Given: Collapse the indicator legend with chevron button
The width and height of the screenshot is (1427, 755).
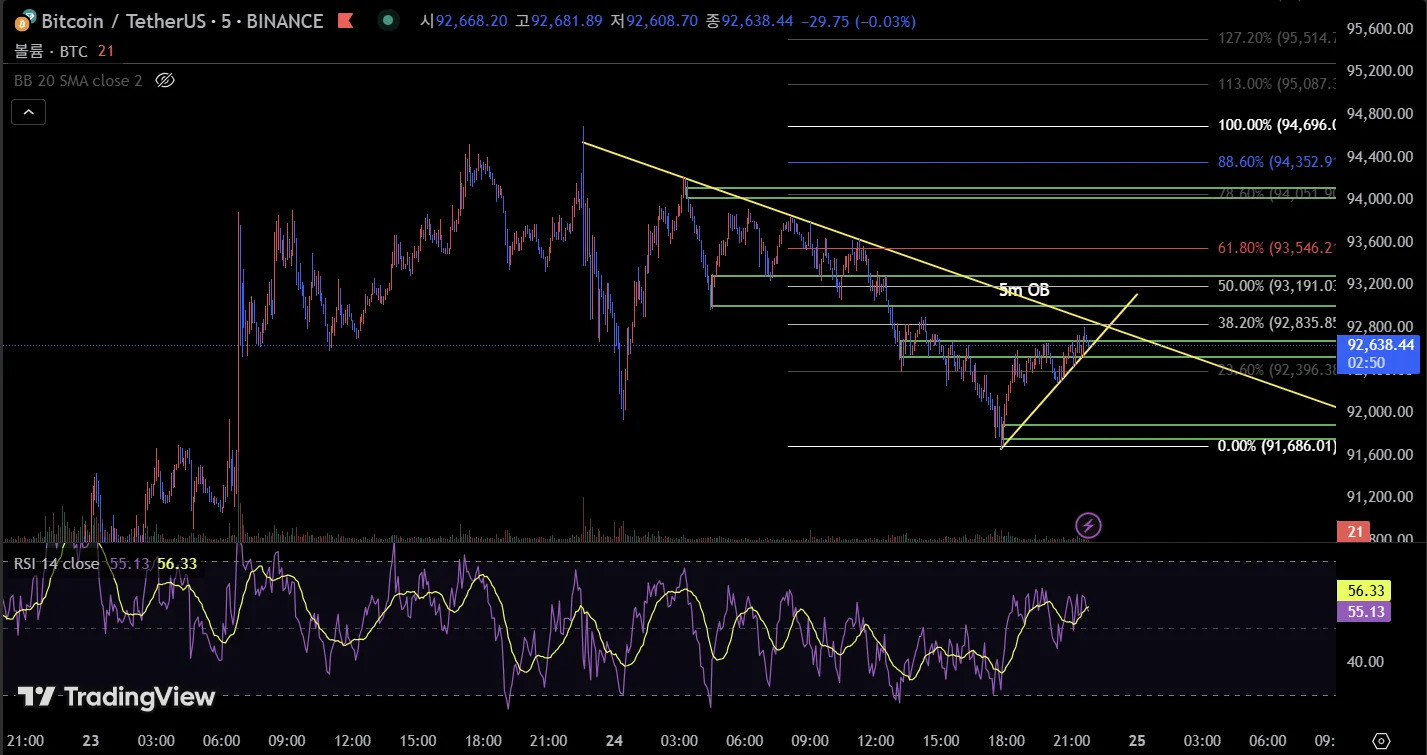Looking at the screenshot, I should click(28, 112).
